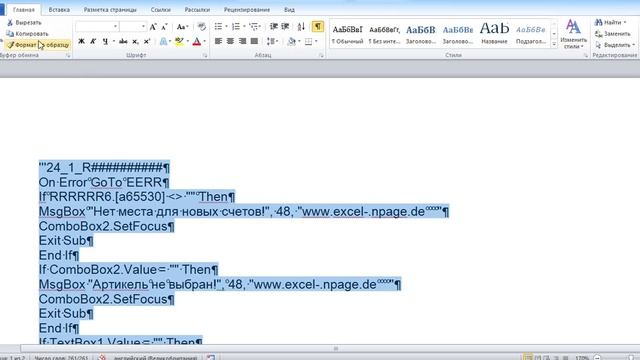Open the font color dropdown arrow

[204, 41]
